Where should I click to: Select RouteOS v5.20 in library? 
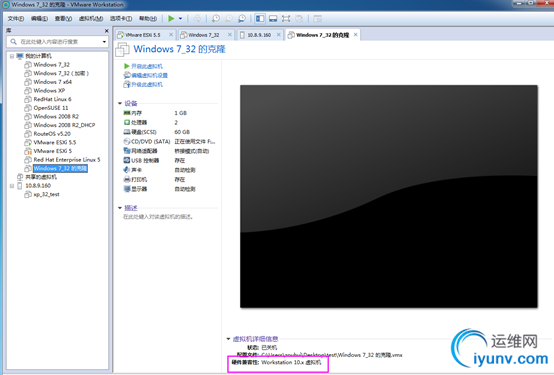click(x=52, y=134)
